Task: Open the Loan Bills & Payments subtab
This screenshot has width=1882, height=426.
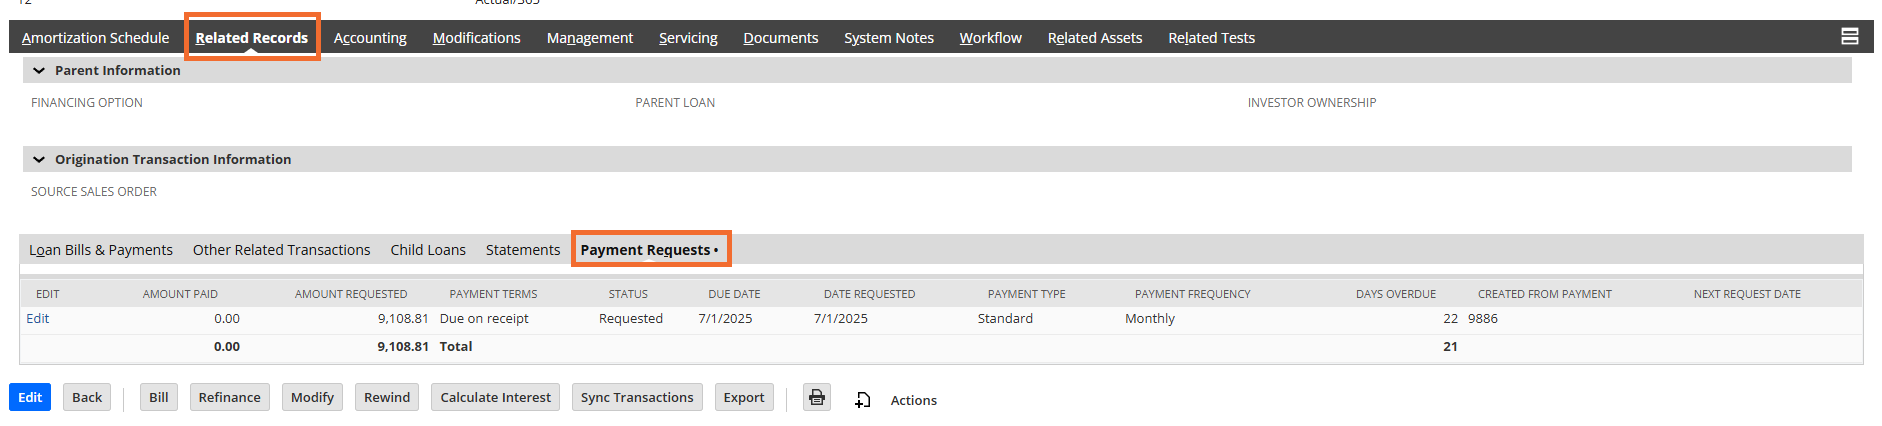Action: pos(101,250)
